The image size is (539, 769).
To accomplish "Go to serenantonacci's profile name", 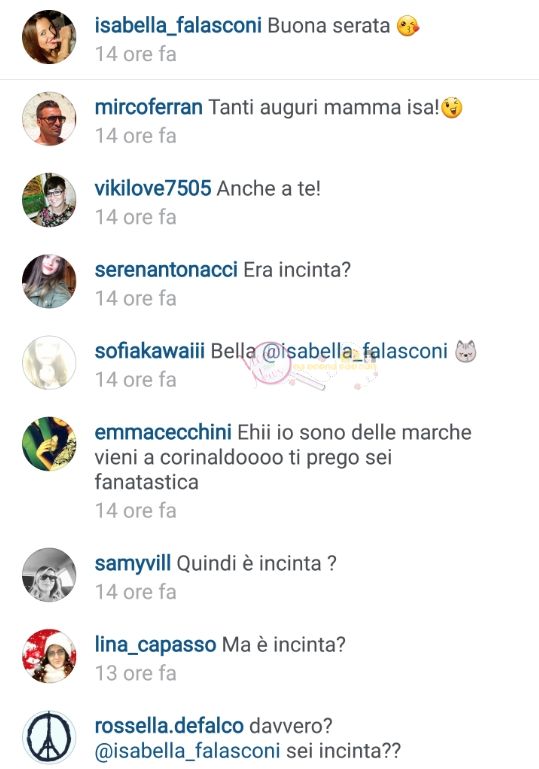I will coord(166,270).
